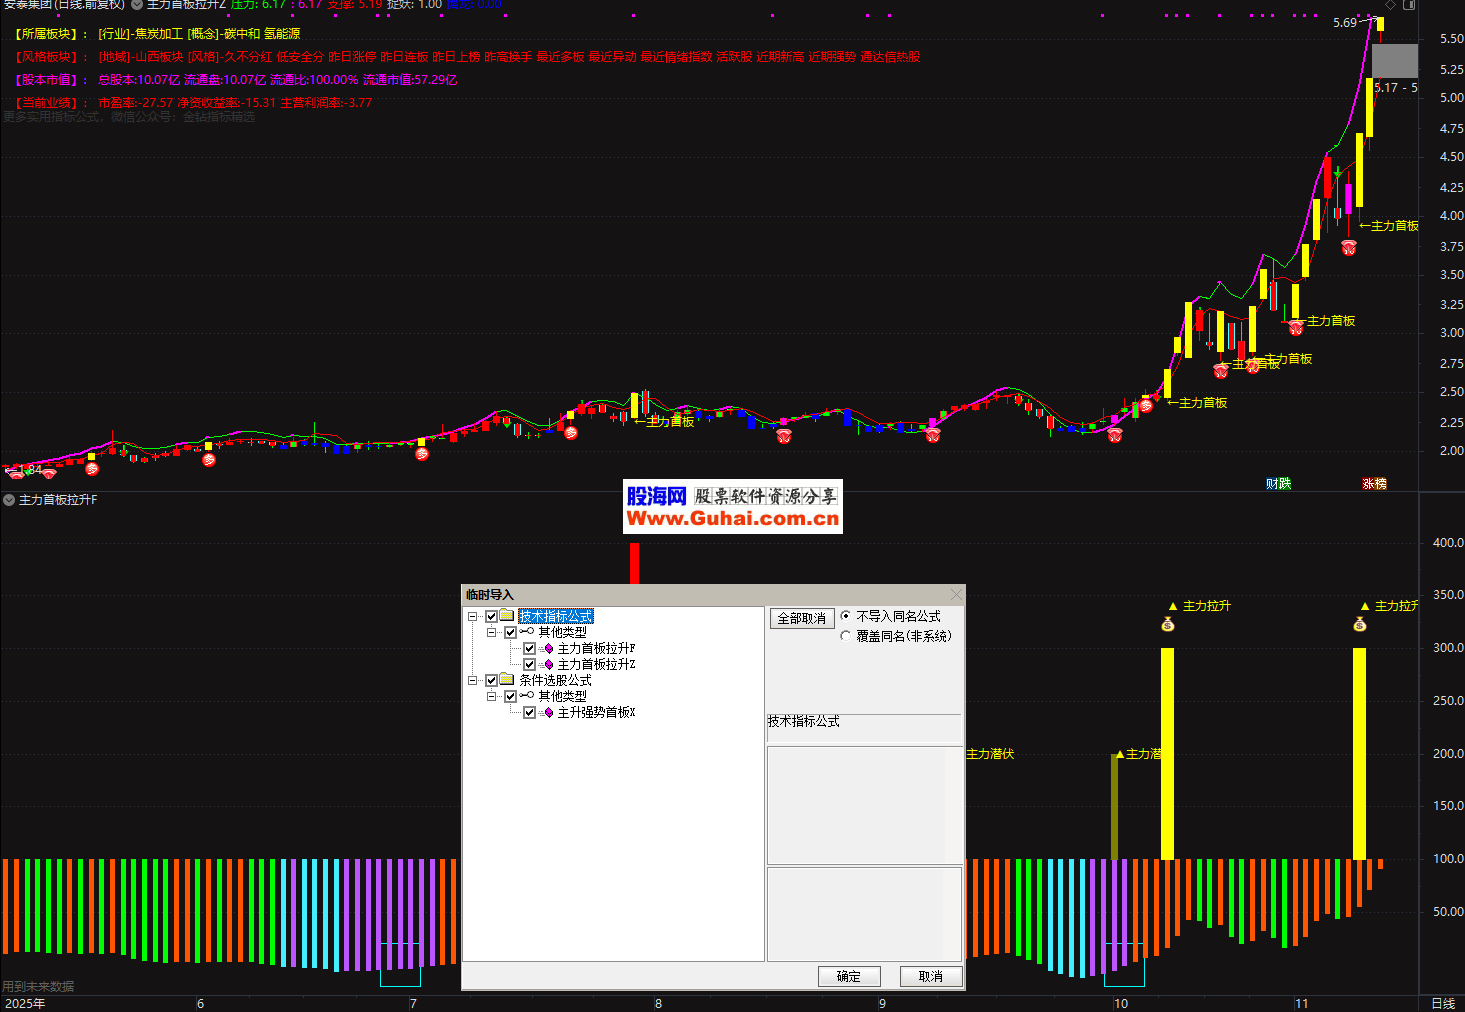Click the magenta icon beside 主升强势首板X
Screen dimensions: 1465x1012
(x=548, y=713)
